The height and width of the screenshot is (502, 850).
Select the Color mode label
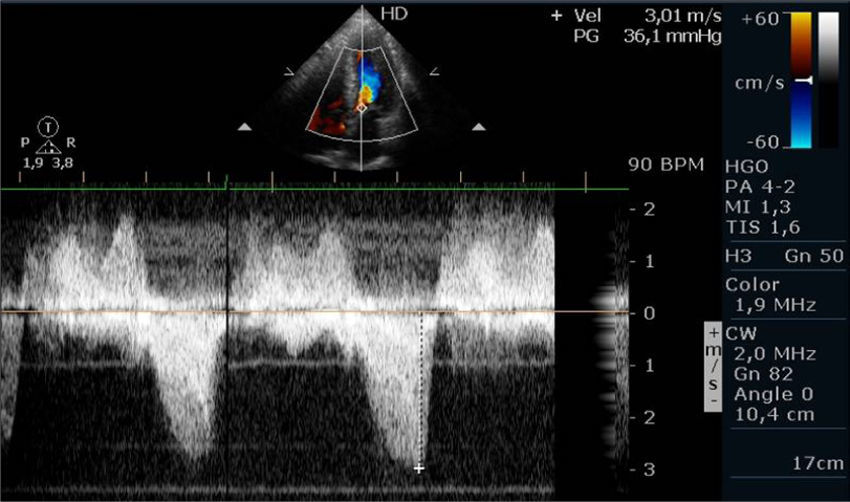(x=752, y=284)
